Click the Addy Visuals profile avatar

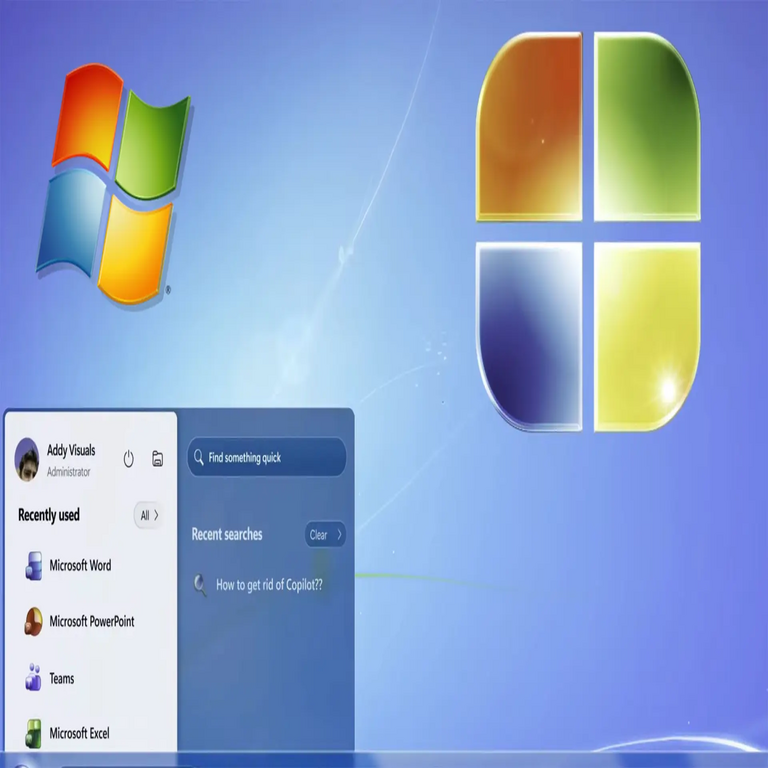click(x=27, y=459)
